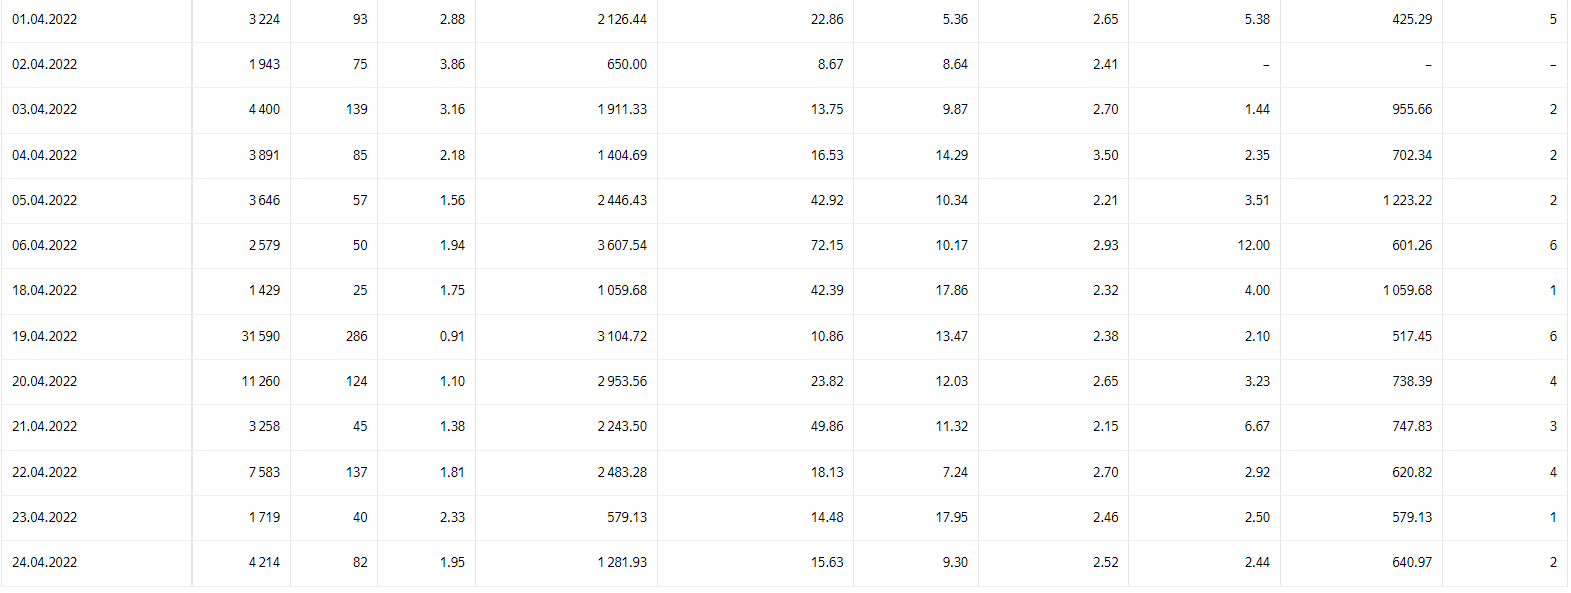
Task: Click the 20.04.2022 date cell
Action: [x=45, y=381]
